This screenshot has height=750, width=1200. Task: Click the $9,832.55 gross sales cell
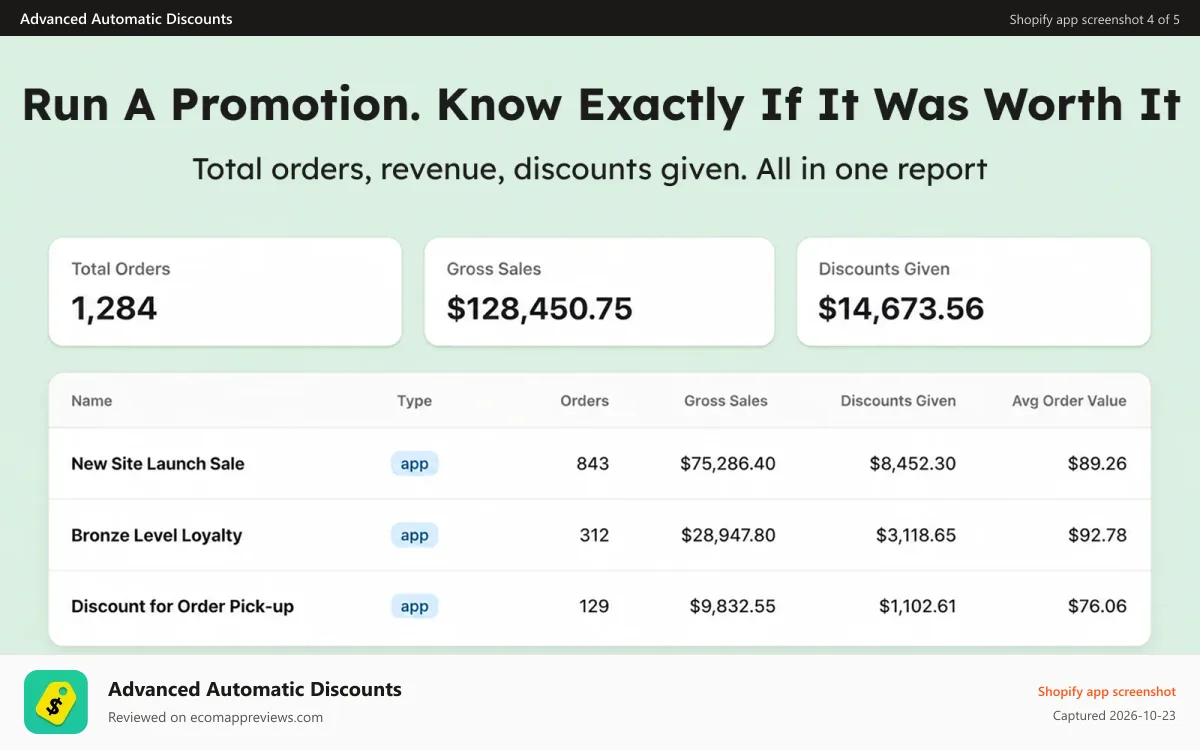pyautogui.click(x=733, y=606)
